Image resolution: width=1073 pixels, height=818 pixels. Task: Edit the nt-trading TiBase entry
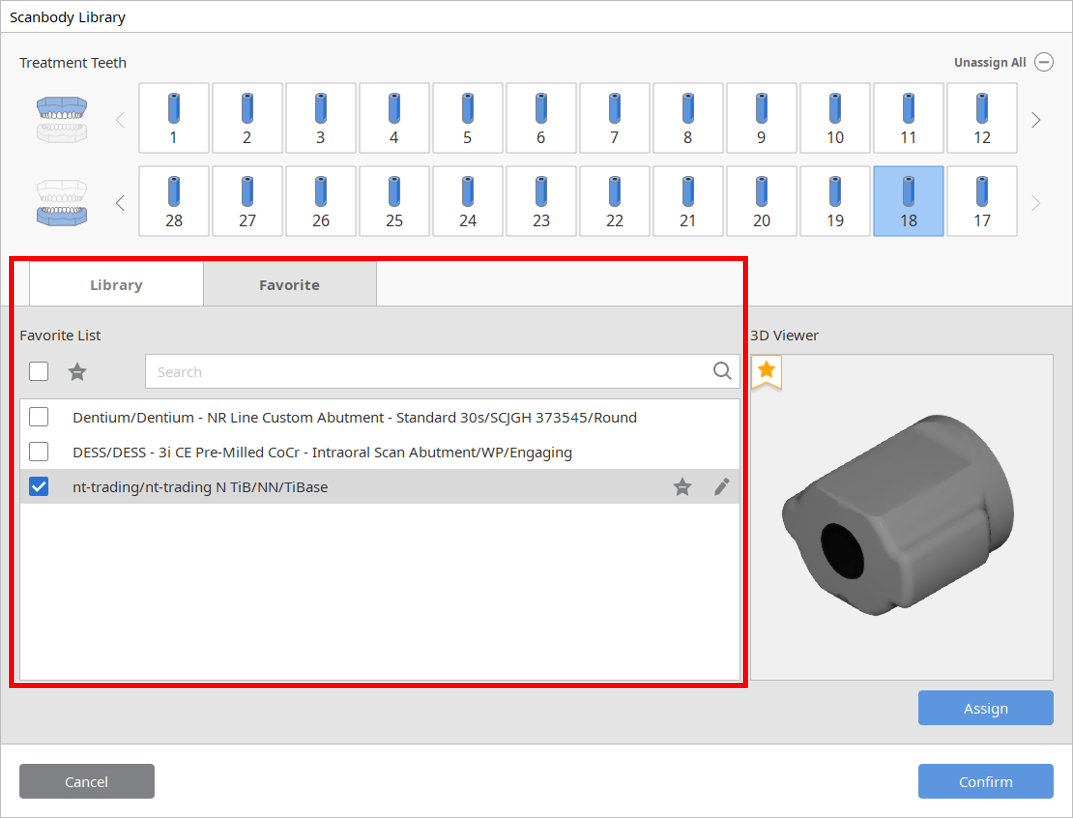click(721, 487)
